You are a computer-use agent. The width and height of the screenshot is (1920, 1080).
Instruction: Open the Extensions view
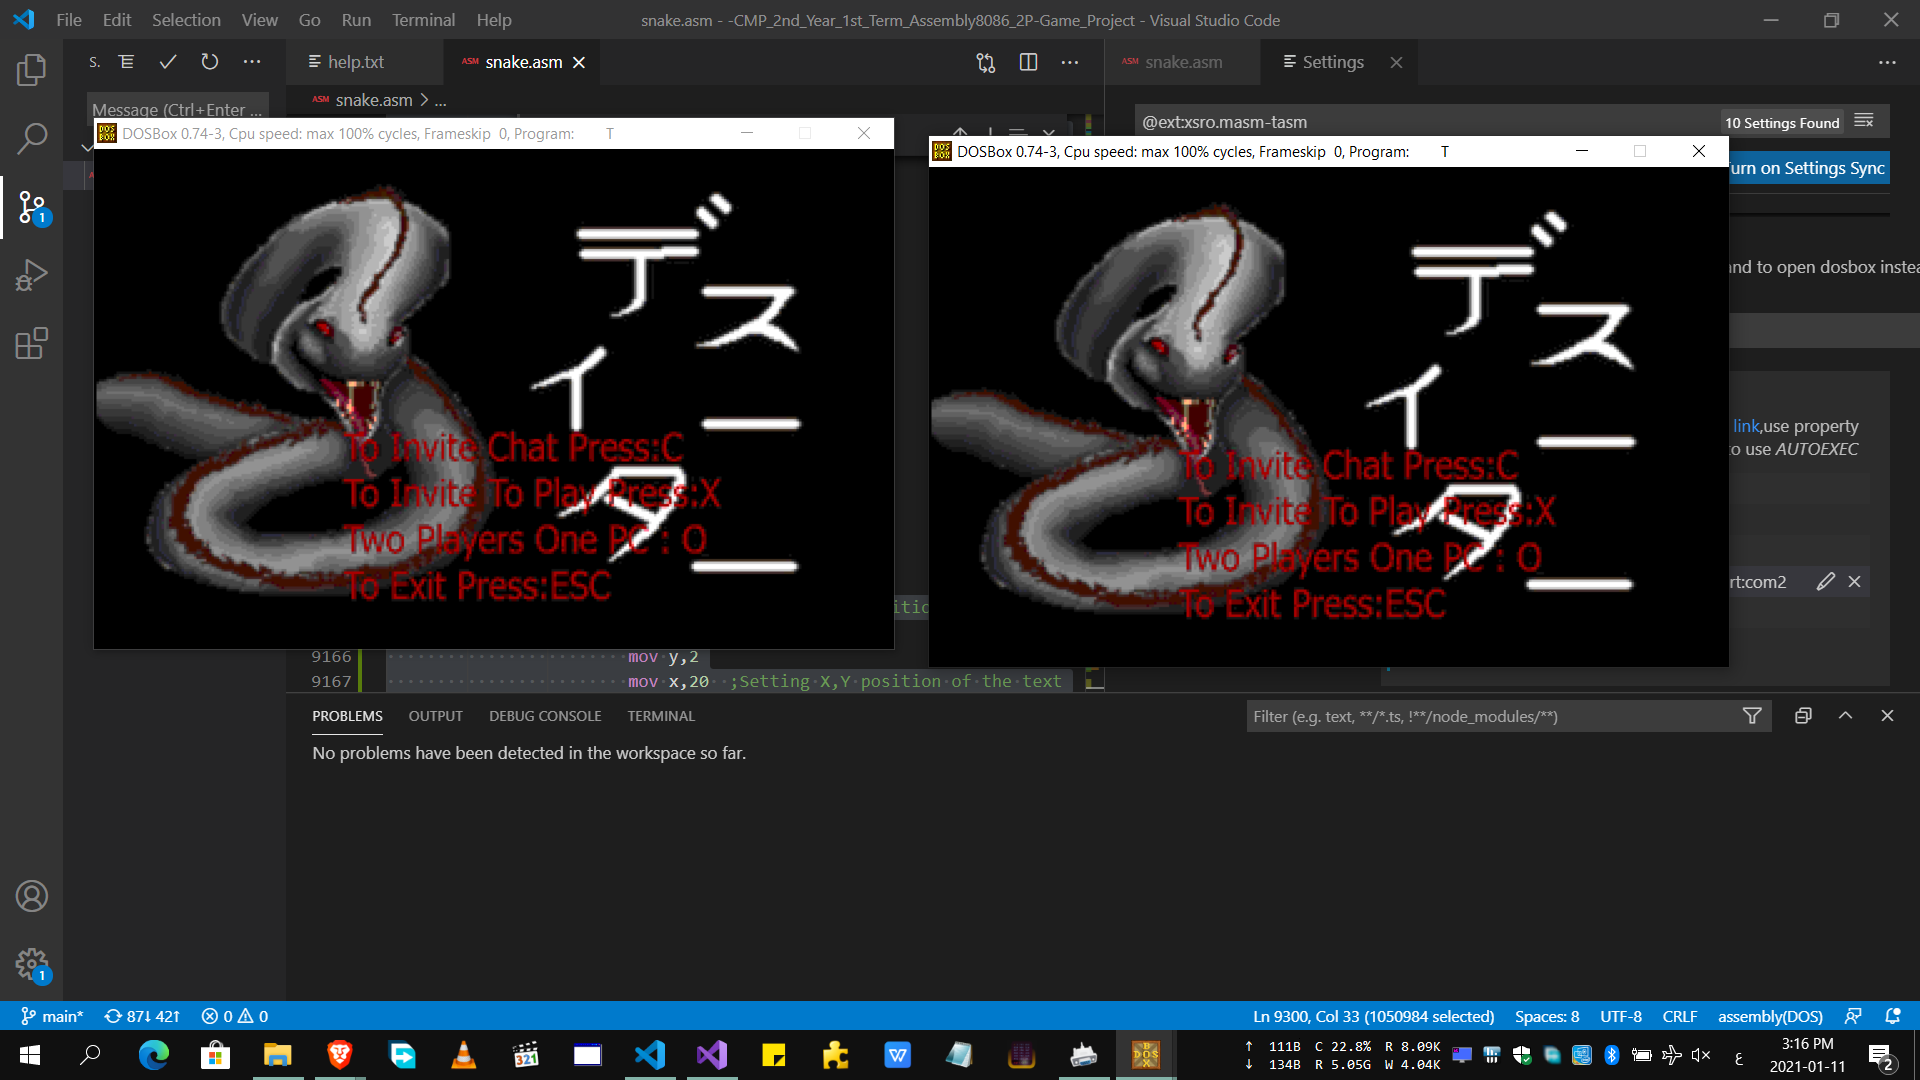[x=31, y=343]
